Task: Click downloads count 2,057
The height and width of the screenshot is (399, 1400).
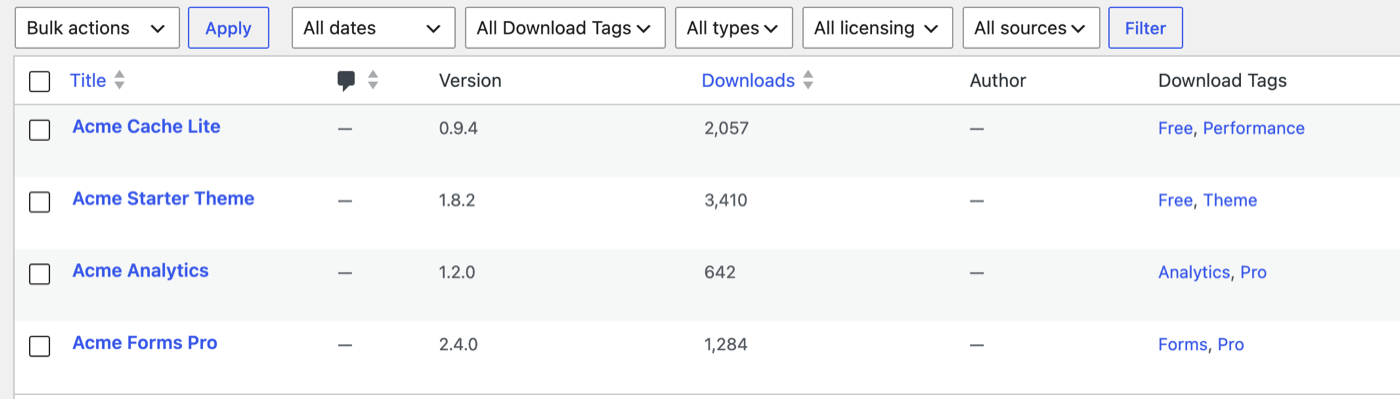Action: click(x=726, y=128)
